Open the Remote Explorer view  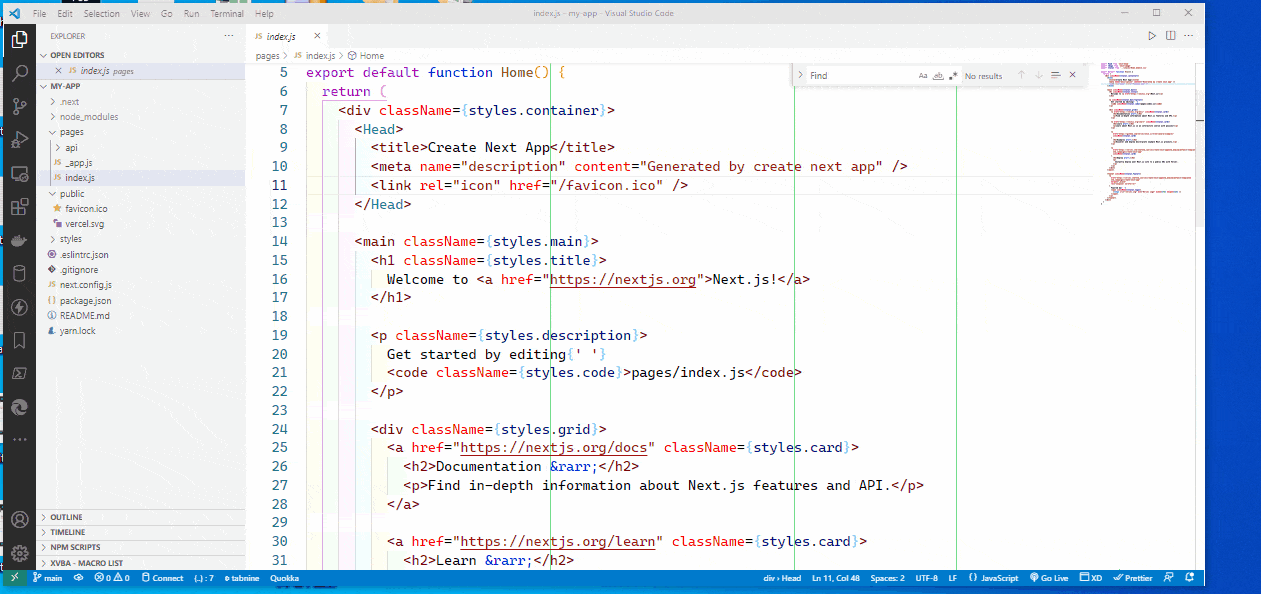click(x=19, y=173)
